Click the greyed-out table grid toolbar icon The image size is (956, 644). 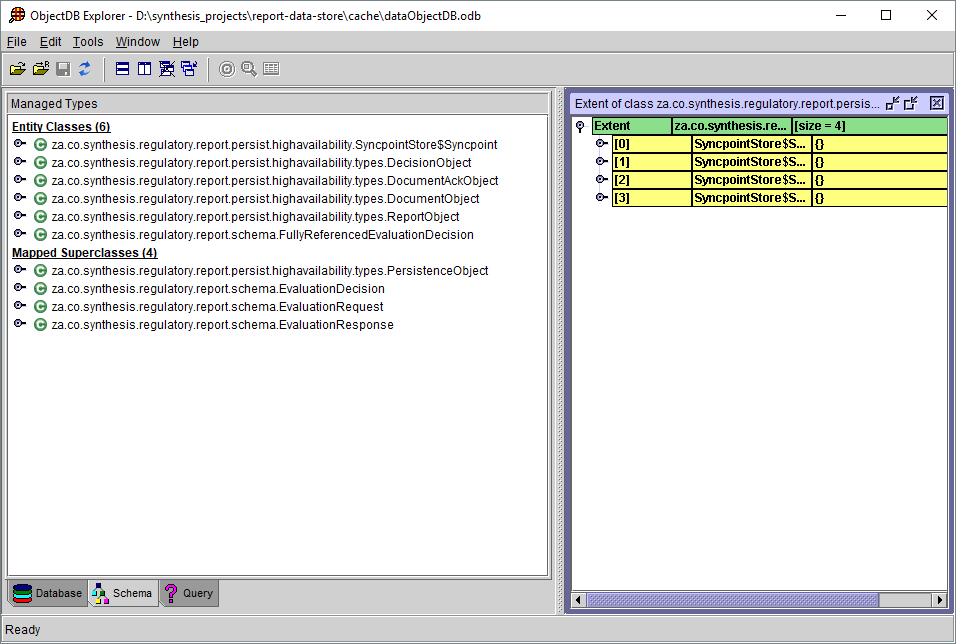pyautogui.click(x=271, y=69)
